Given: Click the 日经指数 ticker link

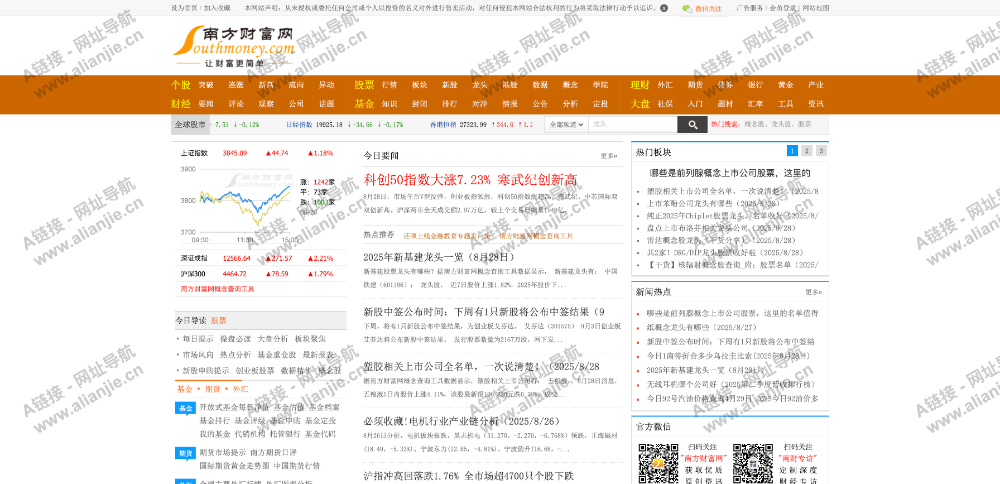Looking at the screenshot, I should coord(299,125).
